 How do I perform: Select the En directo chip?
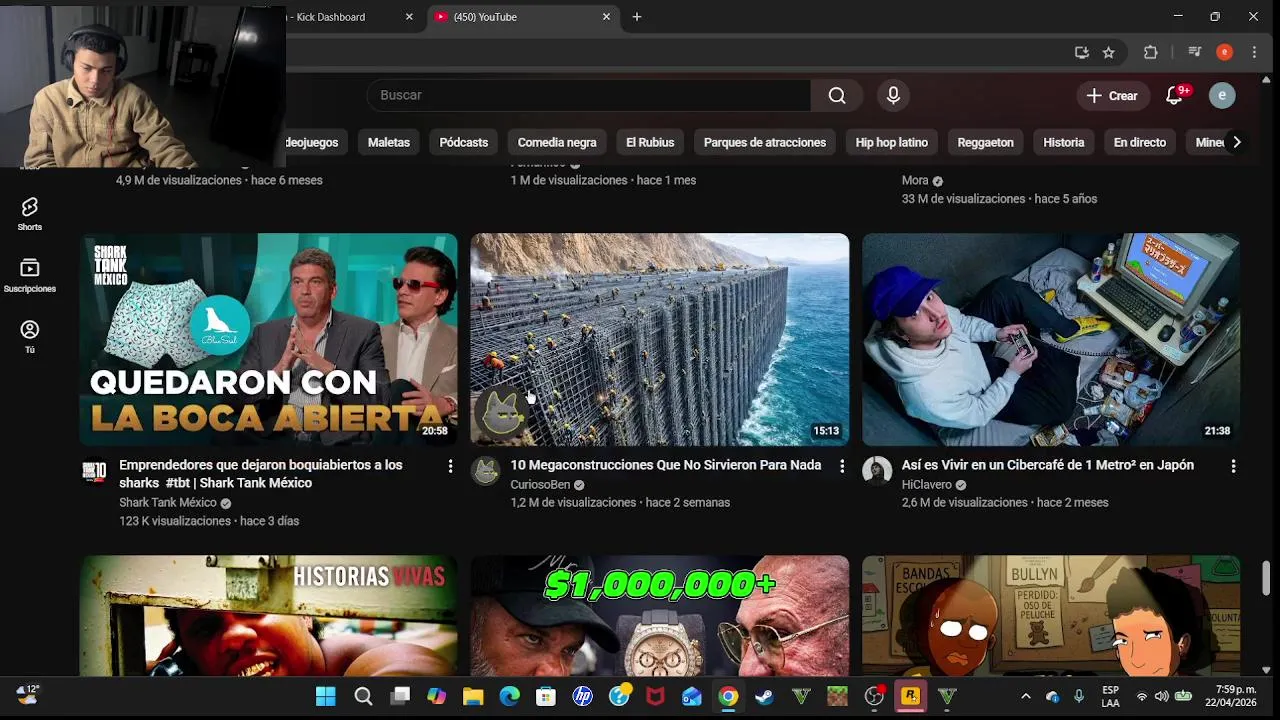click(1140, 142)
